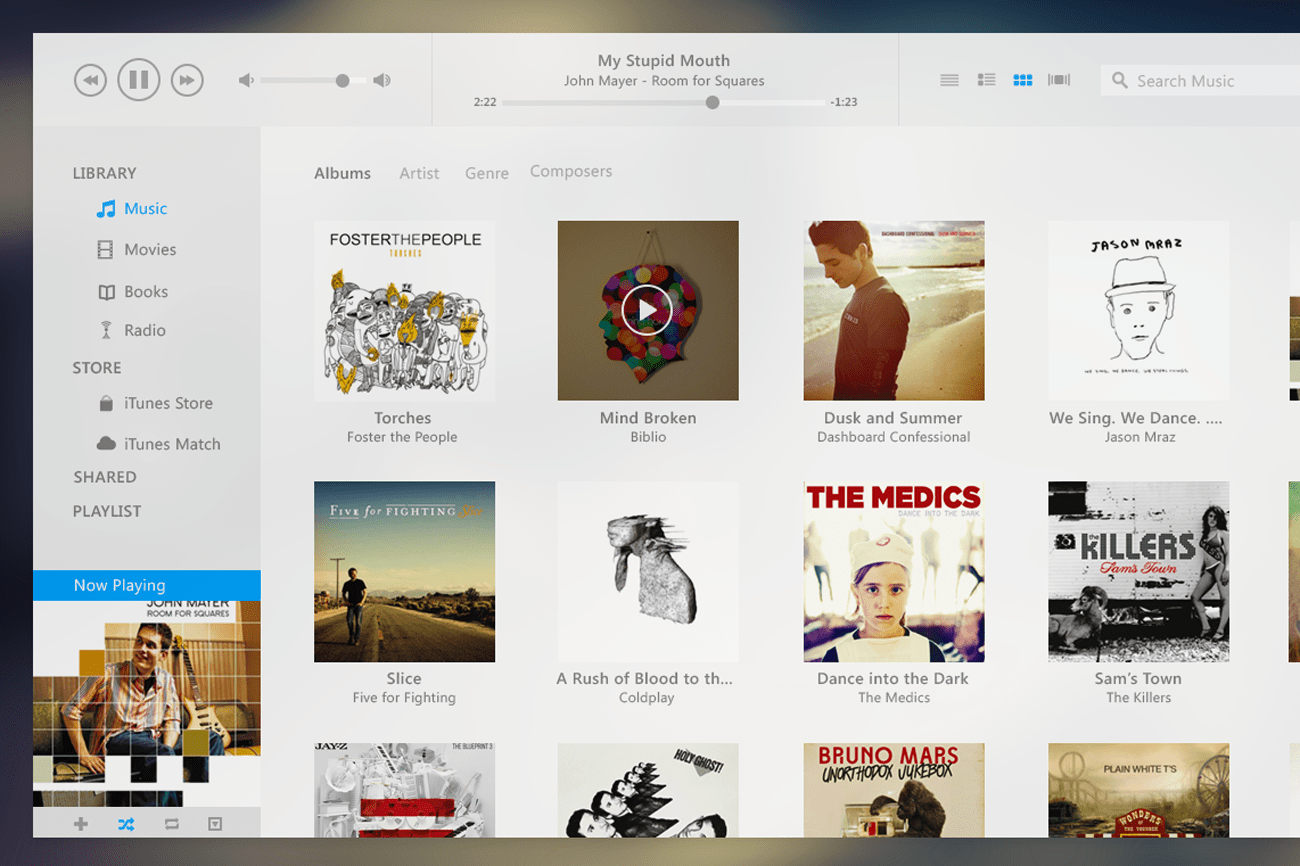This screenshot has width=1300, height=866.
Task: Click the song progress bar knob
Action: [x=712, y=102]
